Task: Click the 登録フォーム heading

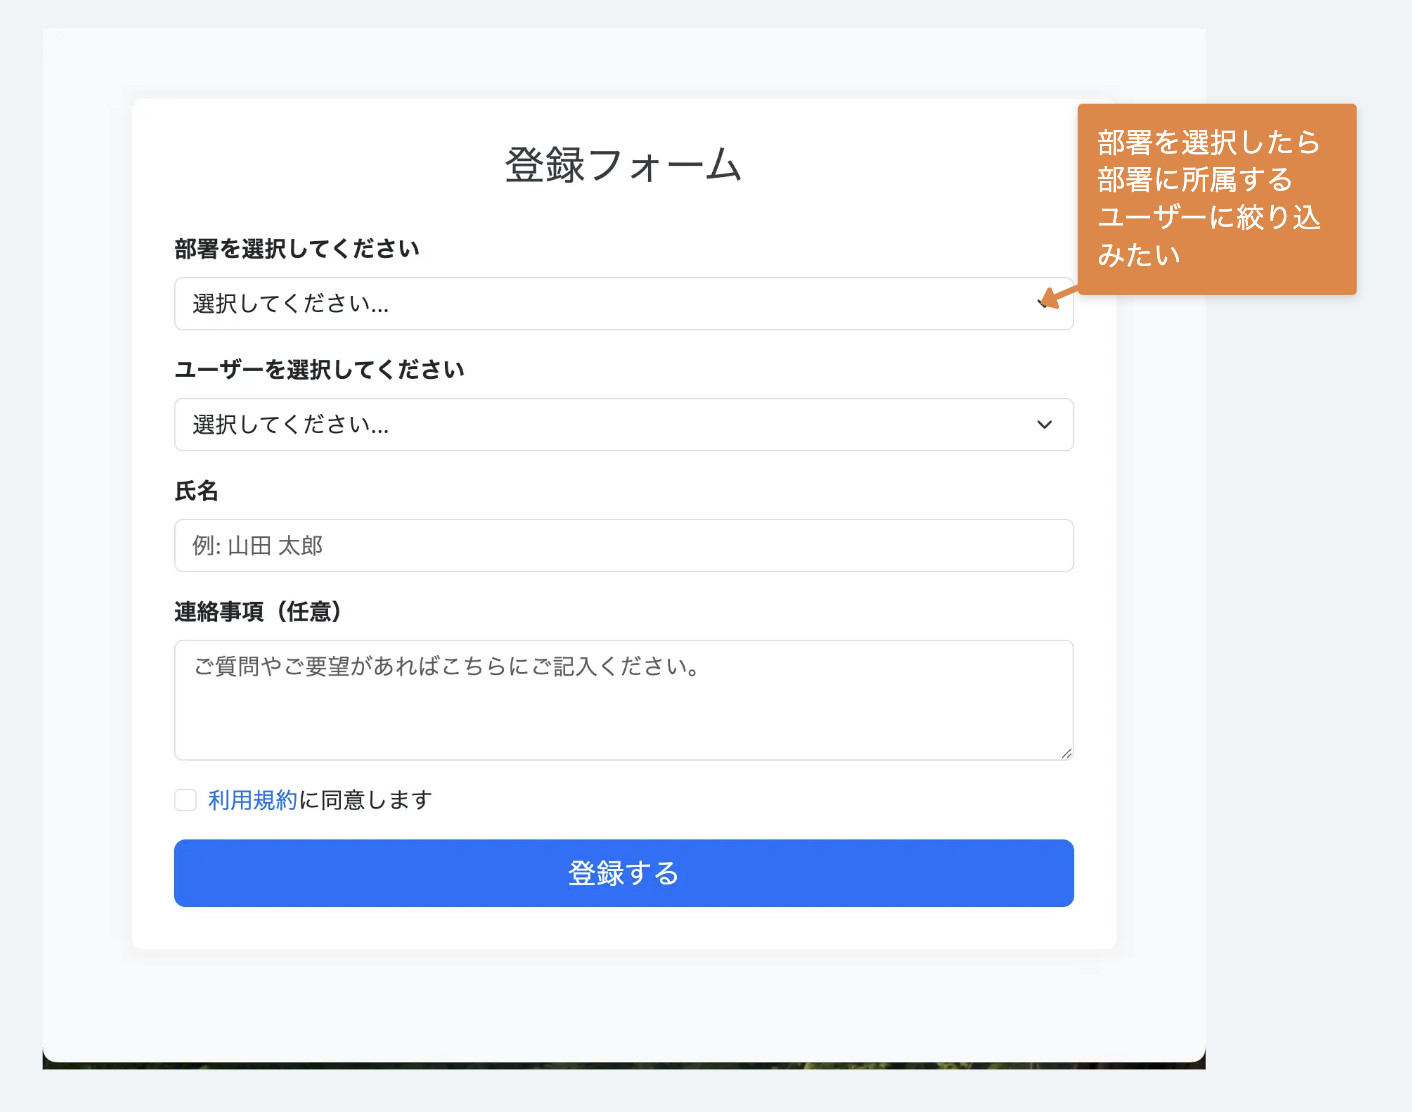Action: pos(623,165)
